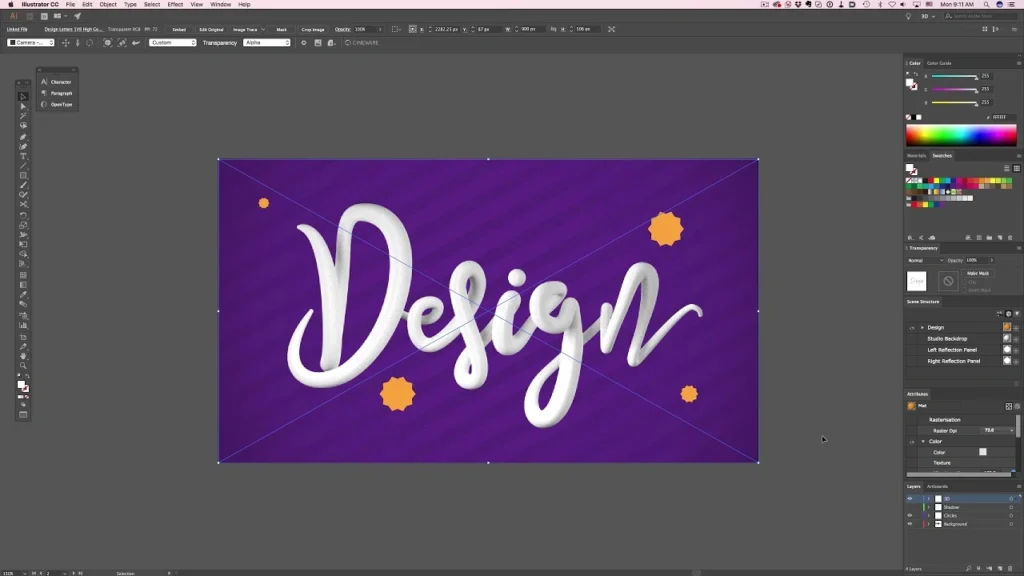Toggle visibility of the 3D layer

click(910, 498)
